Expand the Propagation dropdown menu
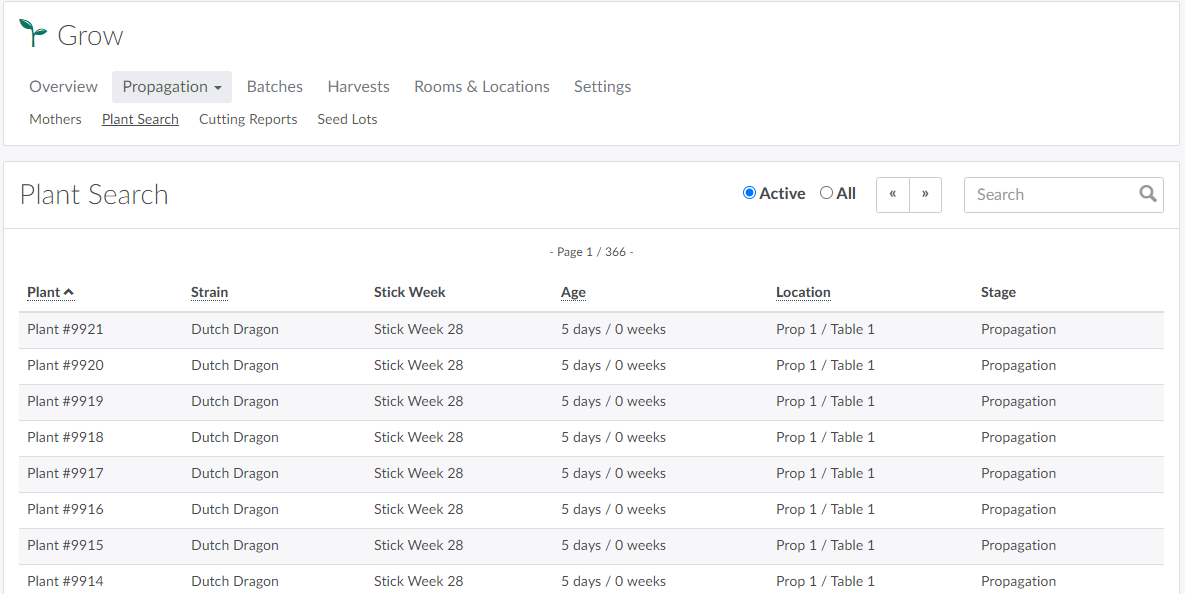Image resolution: width=1185 pixels, height=594 pixels. coord(172,87)
